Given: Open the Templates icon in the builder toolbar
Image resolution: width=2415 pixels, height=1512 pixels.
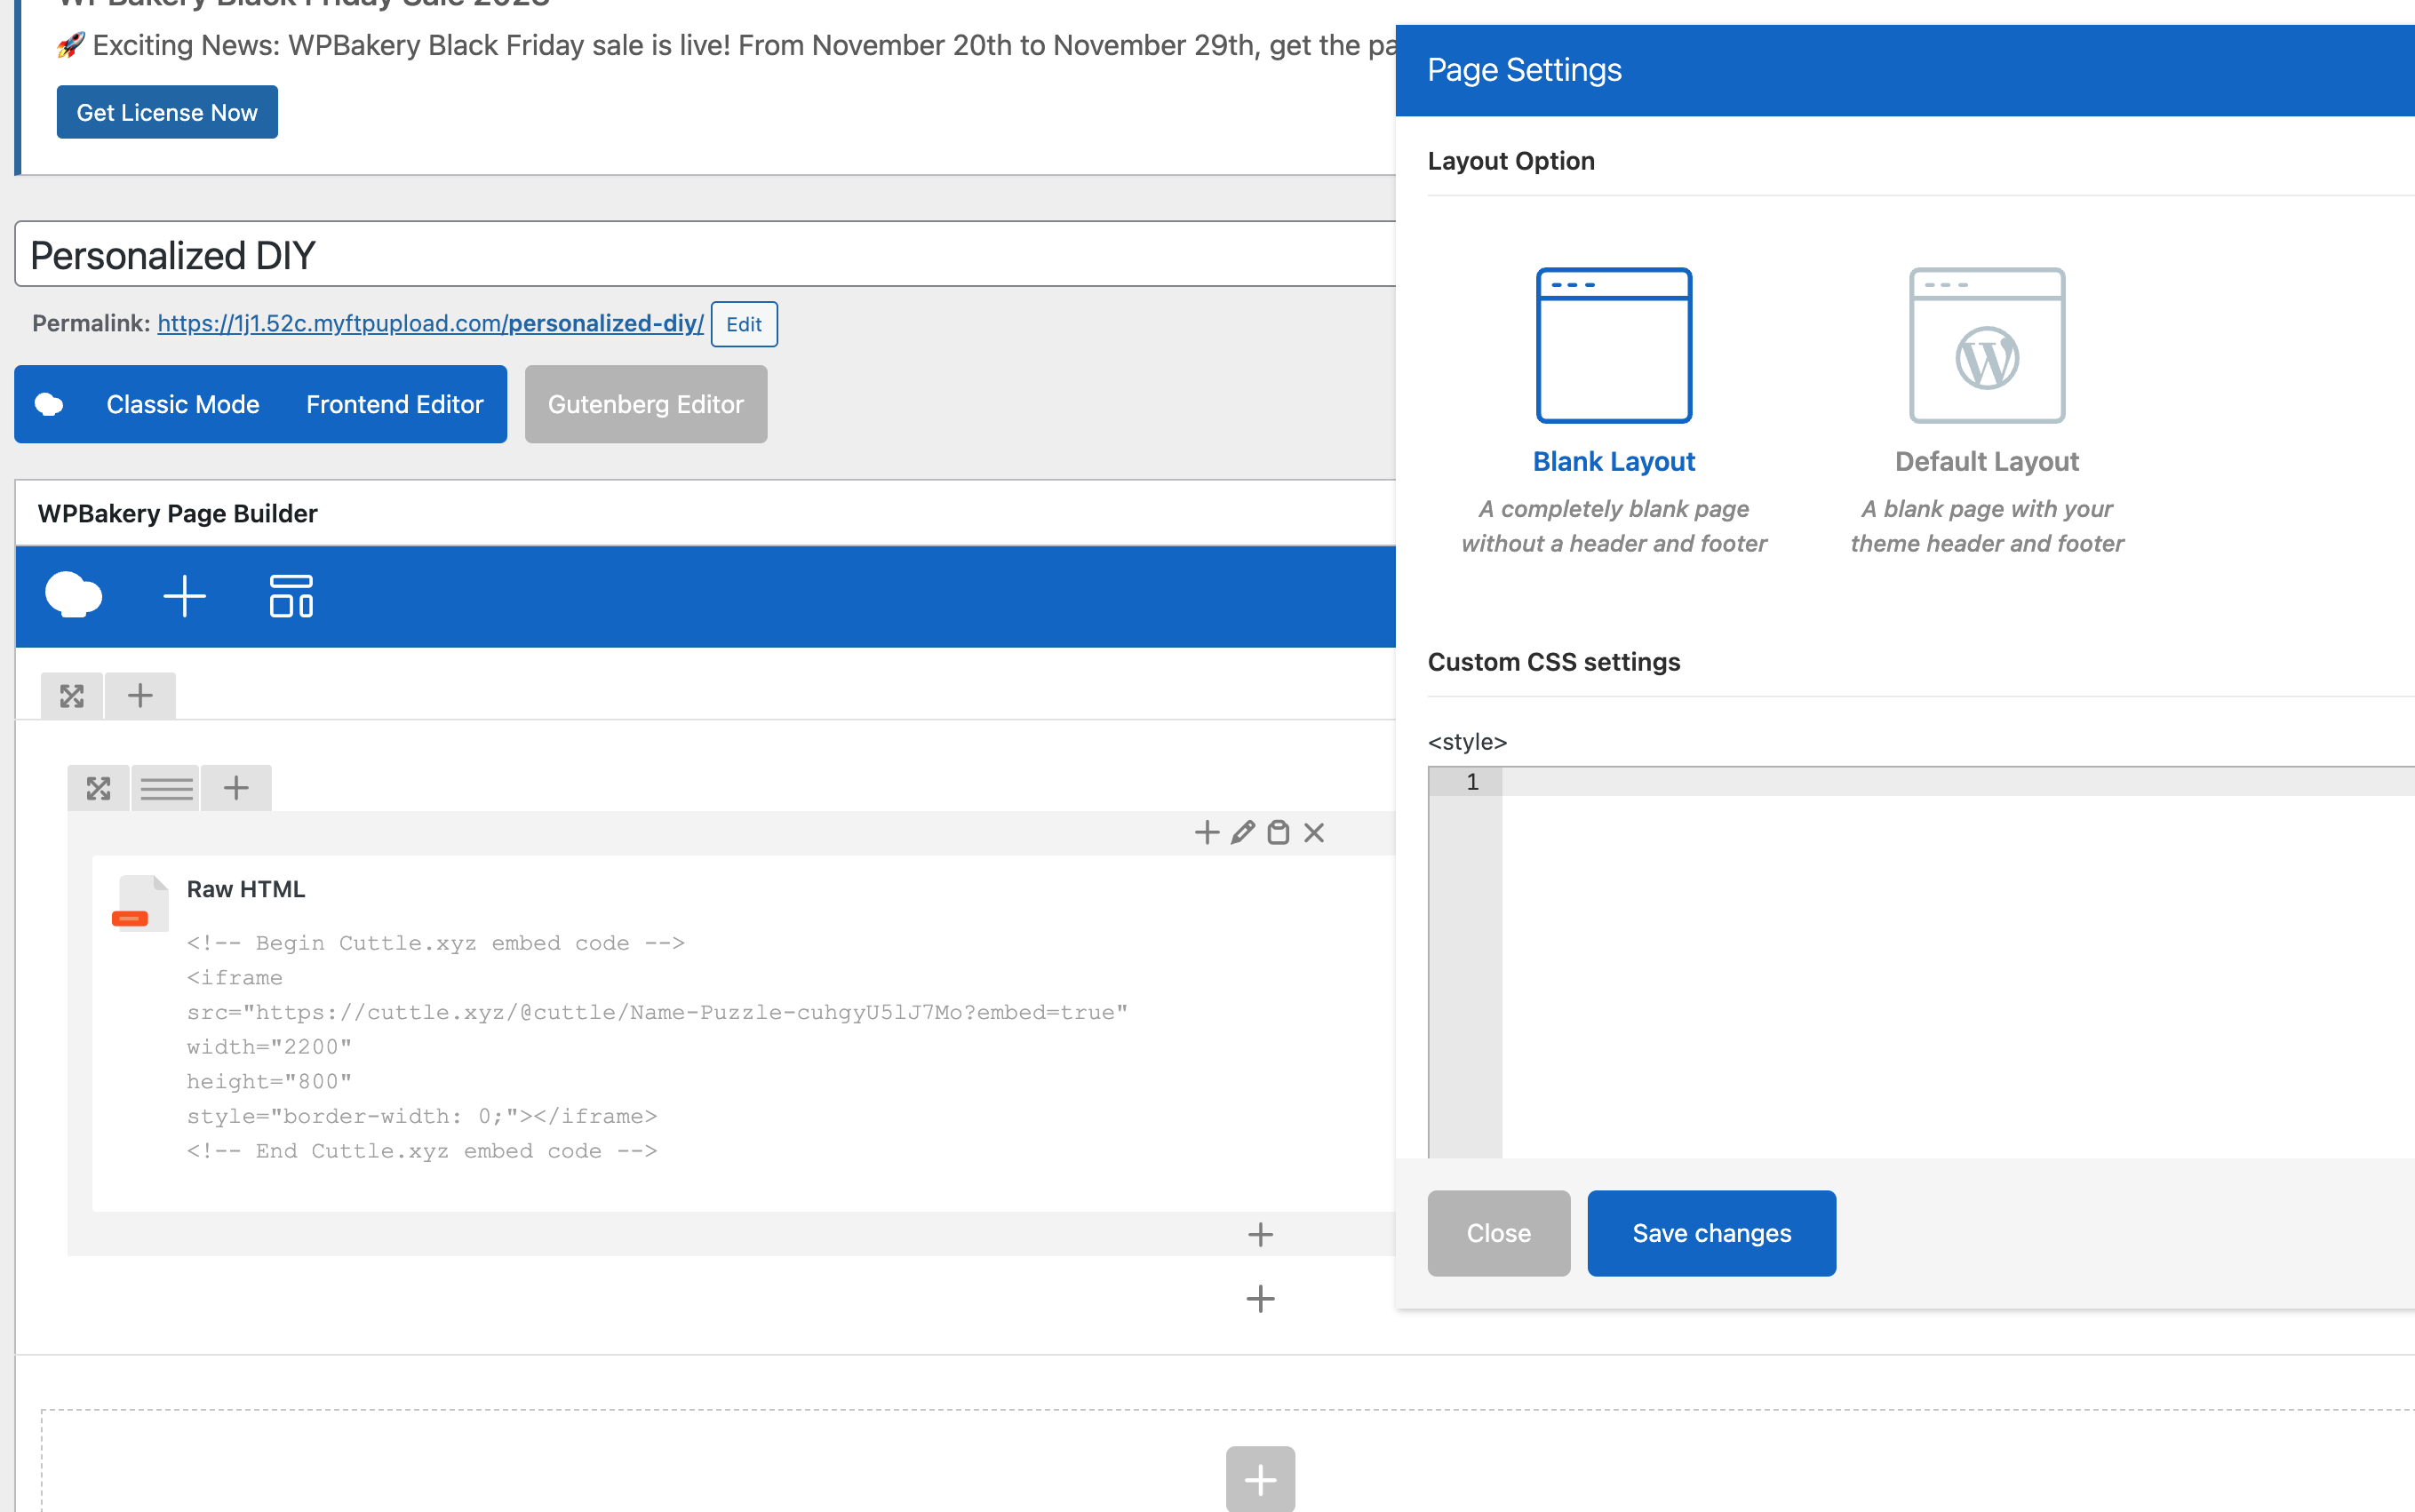Looking at the screenshot, I should (291, 596).
